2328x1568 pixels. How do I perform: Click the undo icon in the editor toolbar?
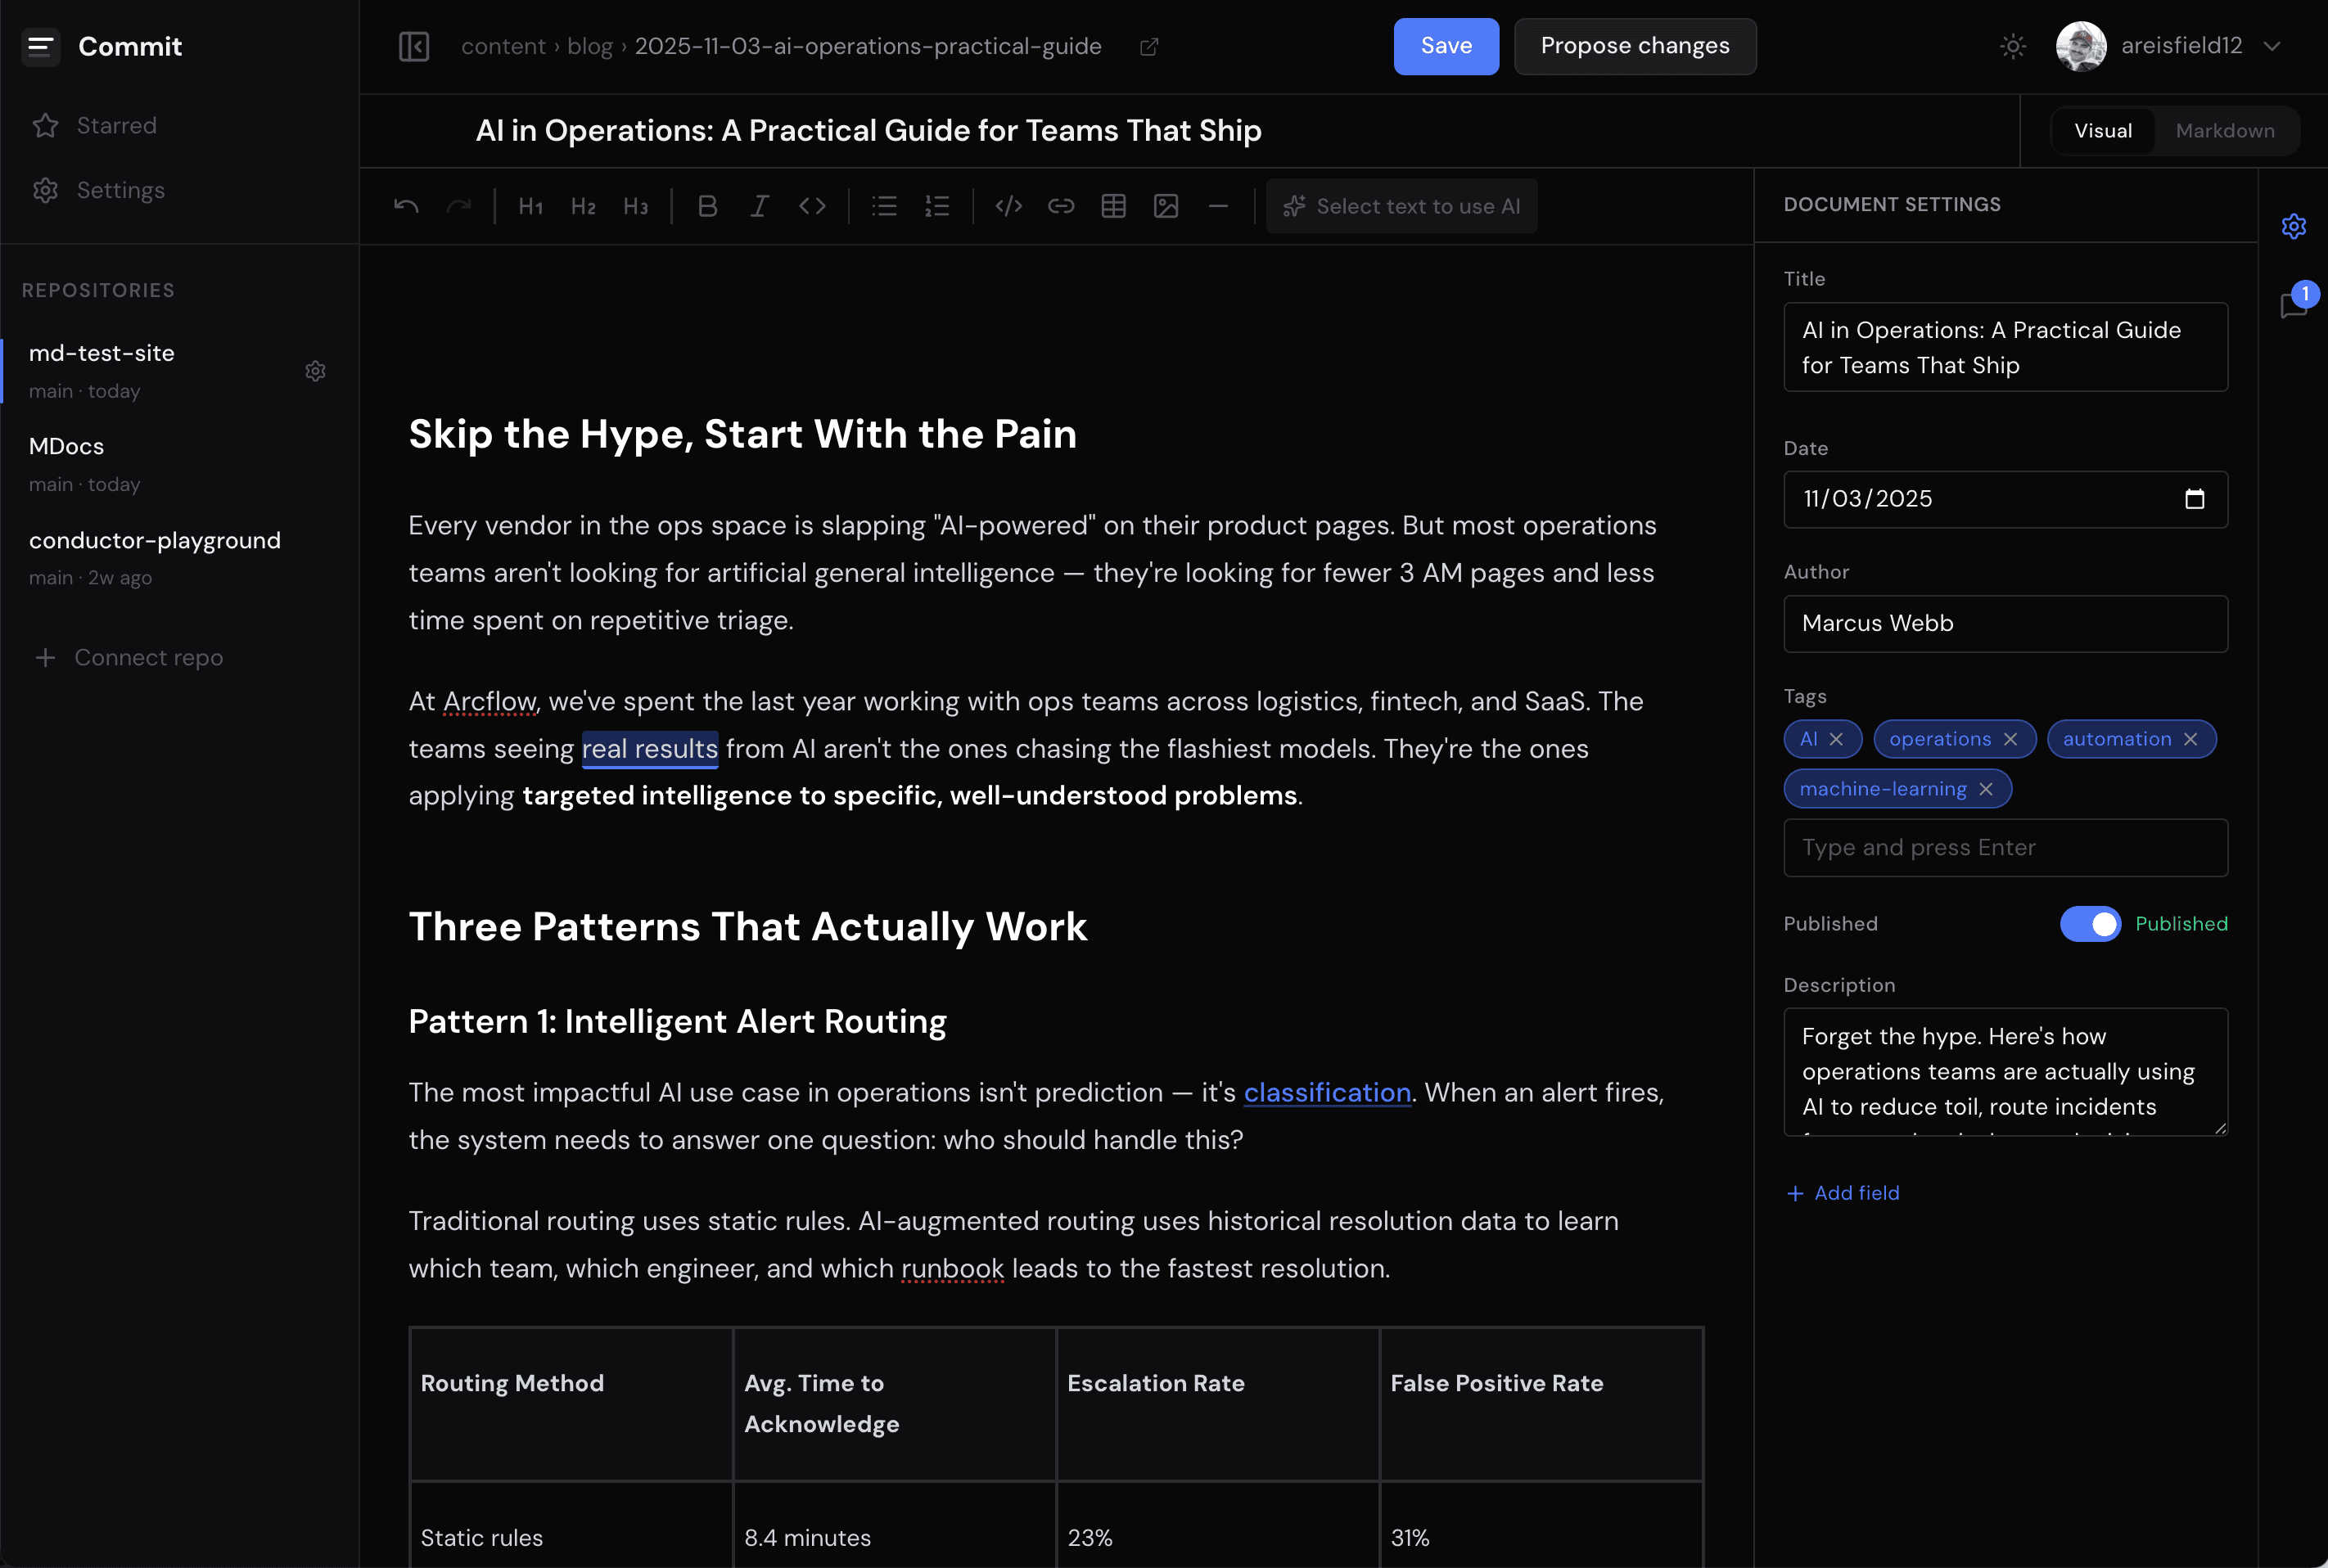pyautogui.click(x=405, y=206)
